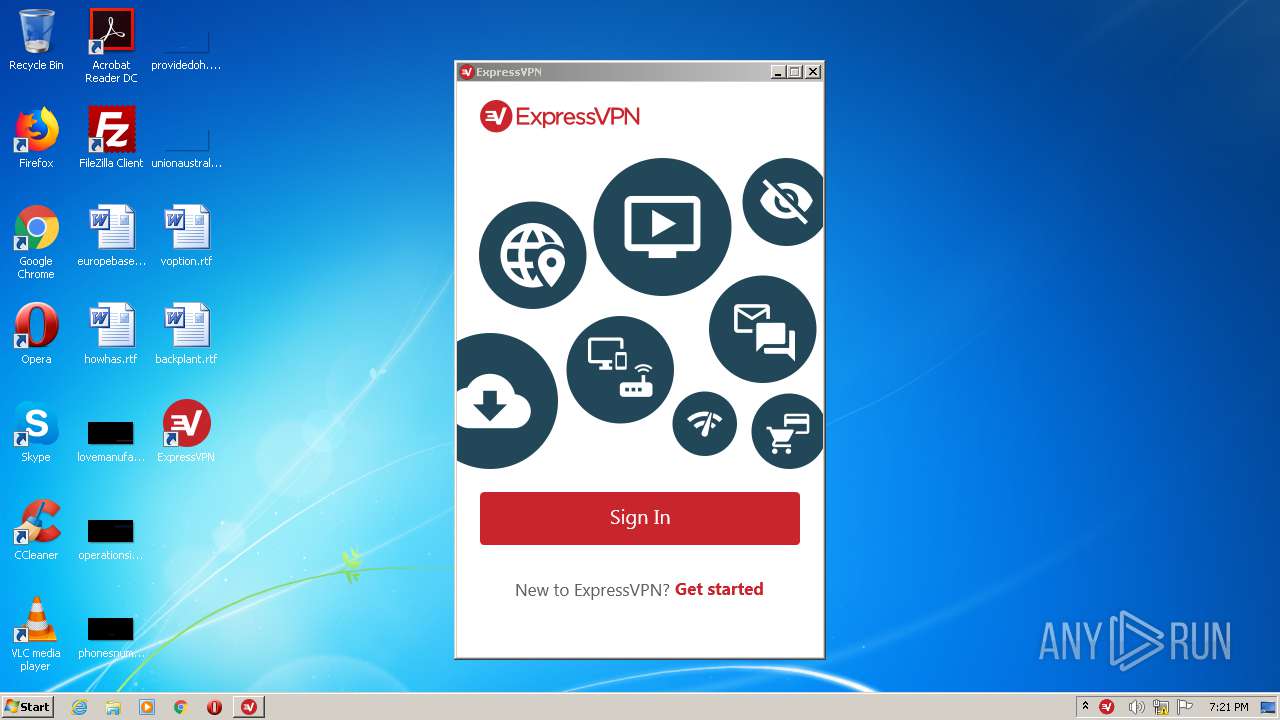Open the Recycle Bin desktop icon
Viewport: 1280px width, 720px height.
[x=36, y=41]
